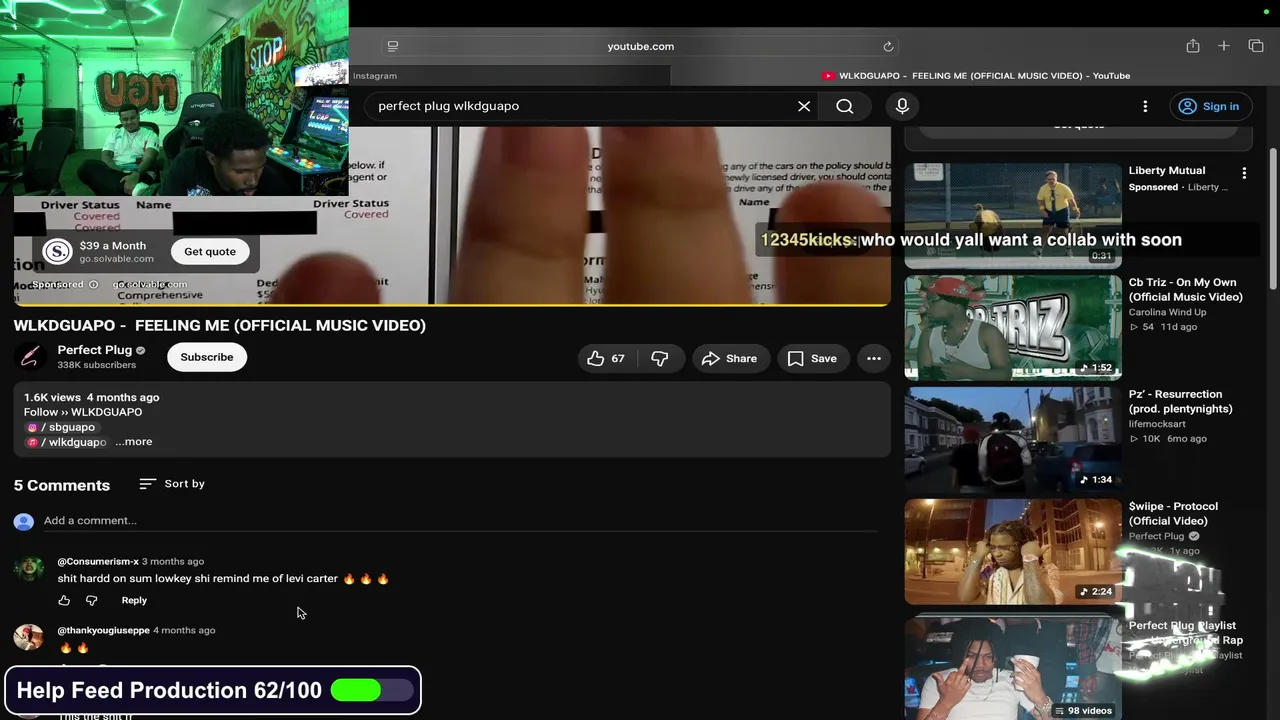
Task: Visit the Carolina Wind Up channel
Action: [1167, 313]
